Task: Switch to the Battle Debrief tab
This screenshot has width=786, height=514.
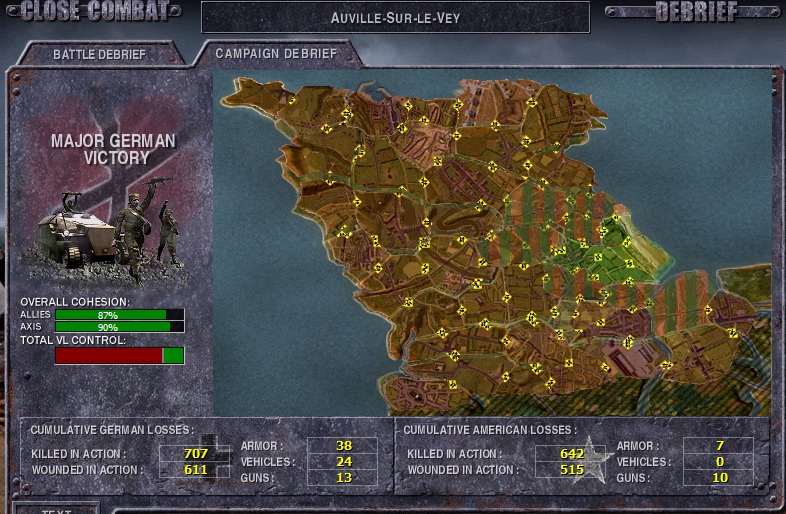Action: pyautogui.click(x=100, y=54)
